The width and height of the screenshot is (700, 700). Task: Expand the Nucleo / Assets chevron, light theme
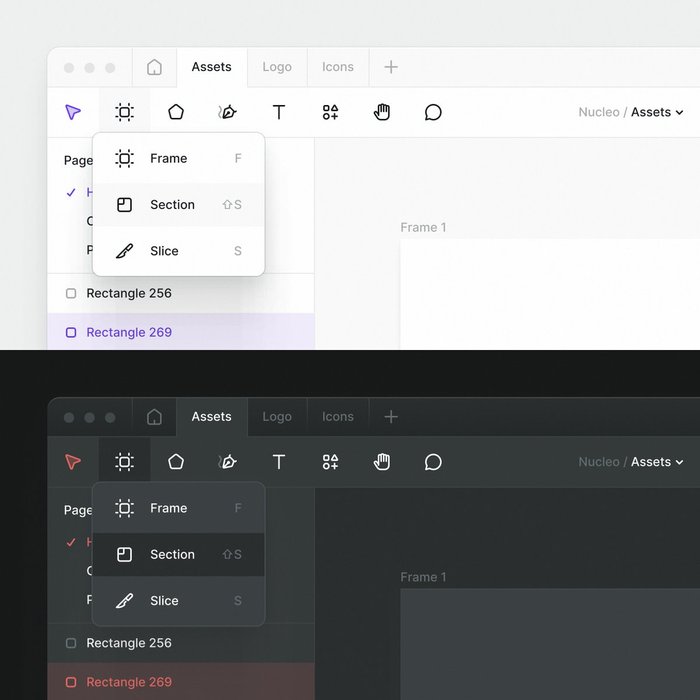click(x=679, y=112)
